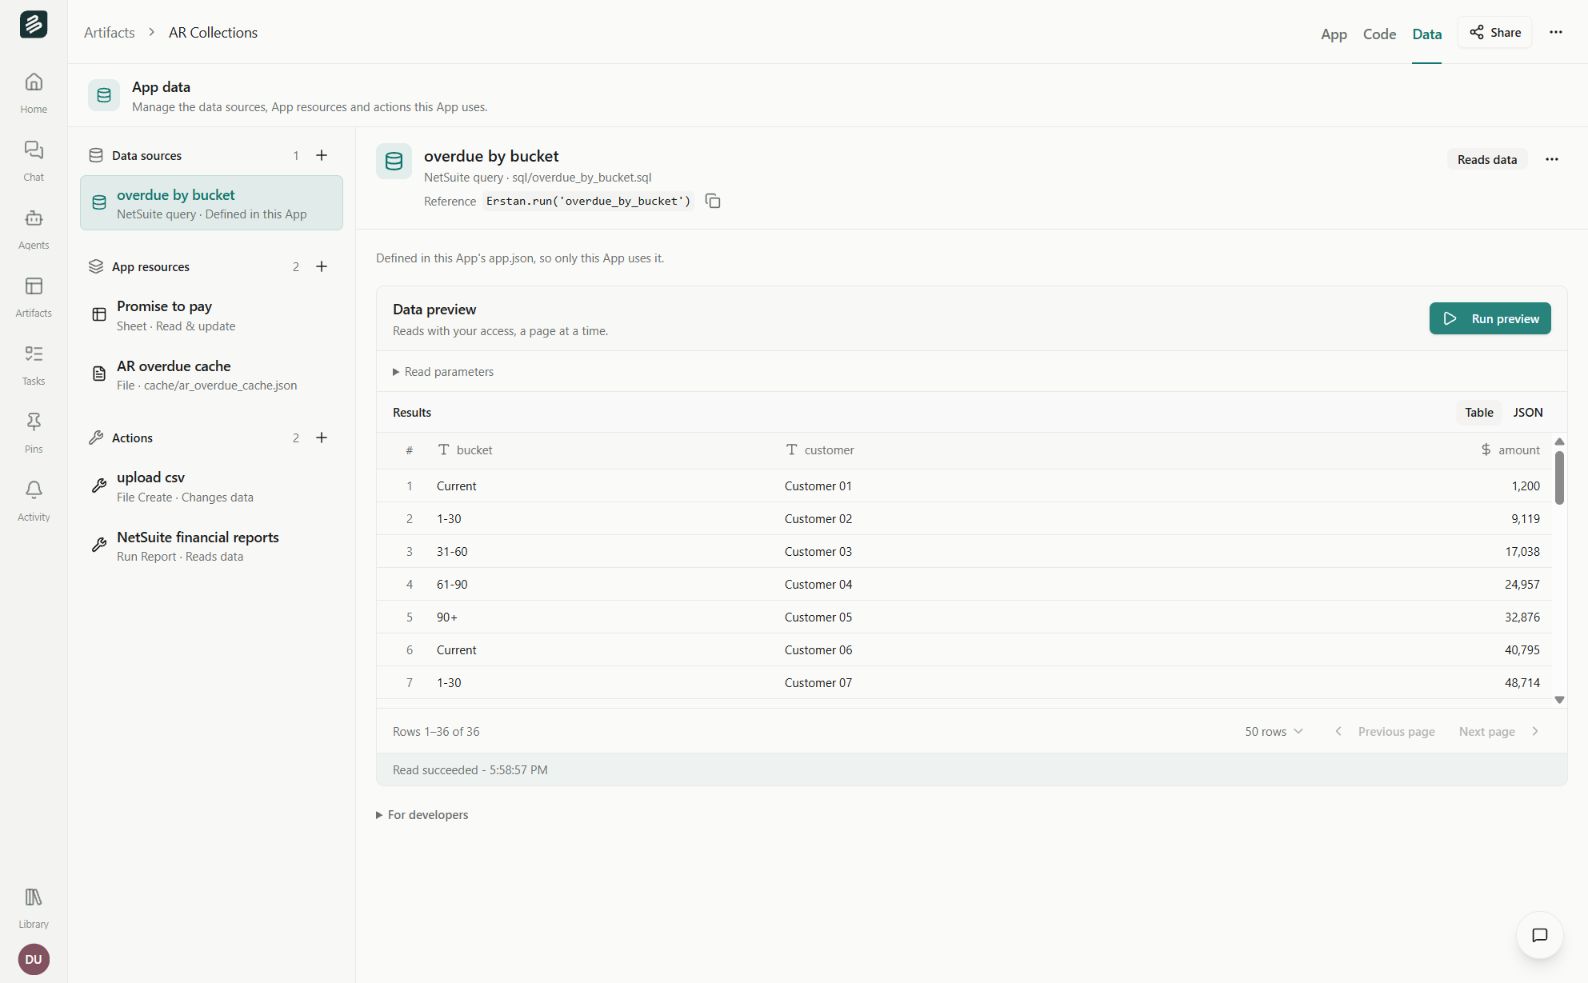The image size is (1588, 983).
Task: Open the Artifacts section
Action: coord(33,297)
